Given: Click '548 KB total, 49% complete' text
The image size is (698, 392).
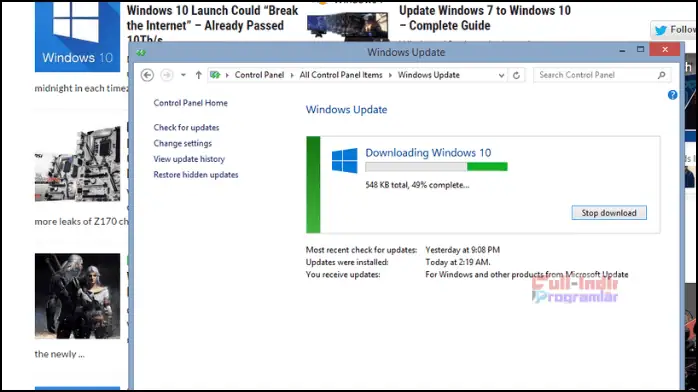Looking at the screenshot, I should [417, 185].
